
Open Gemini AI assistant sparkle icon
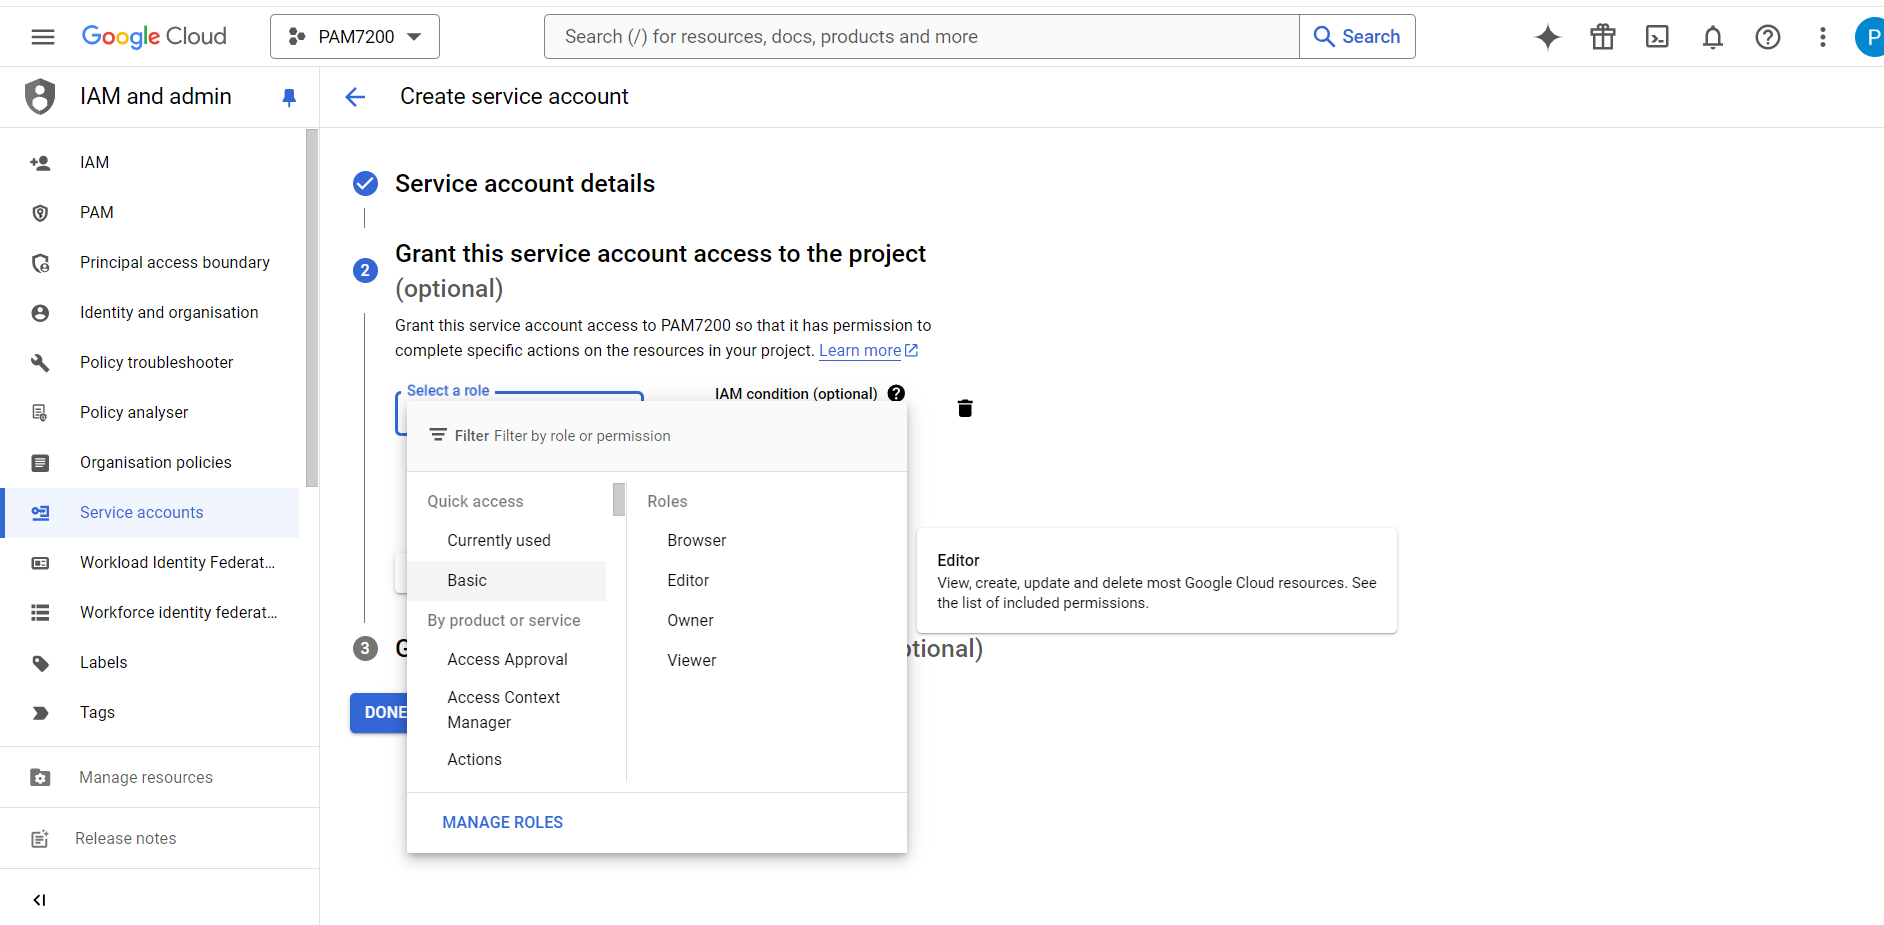(x=1547, y=37)
